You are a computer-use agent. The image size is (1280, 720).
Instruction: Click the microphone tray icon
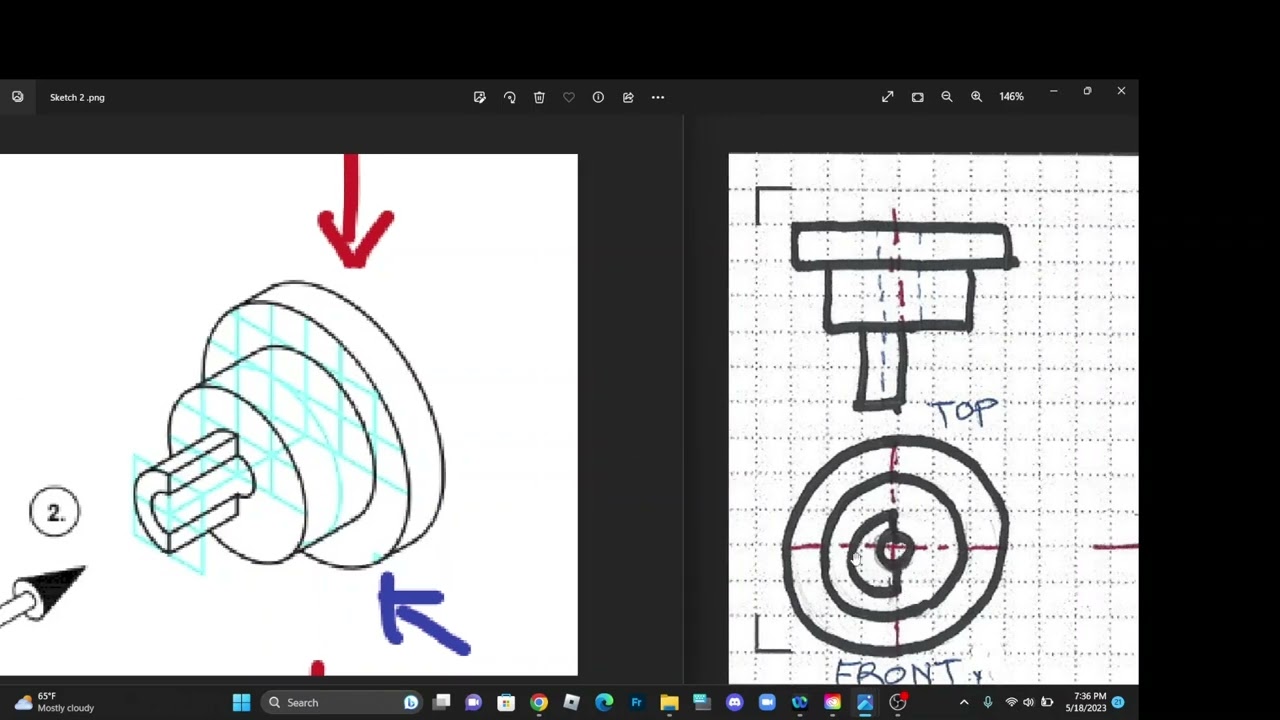tap(988, 702)
